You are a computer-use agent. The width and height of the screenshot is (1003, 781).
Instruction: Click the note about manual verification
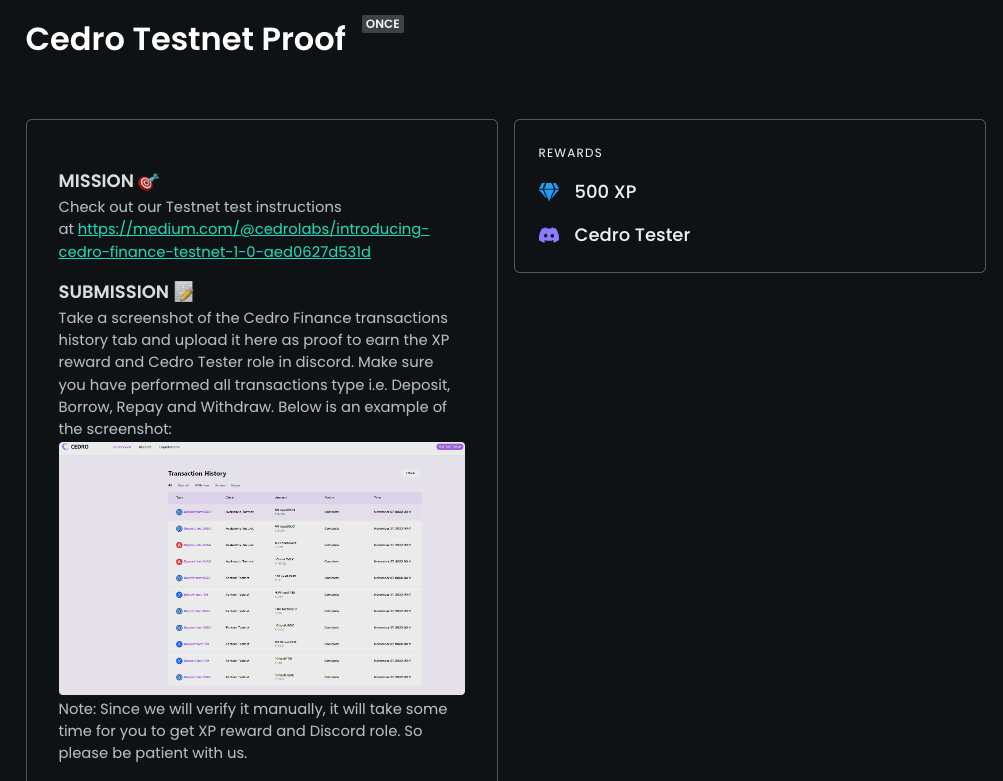pos(253,730)
